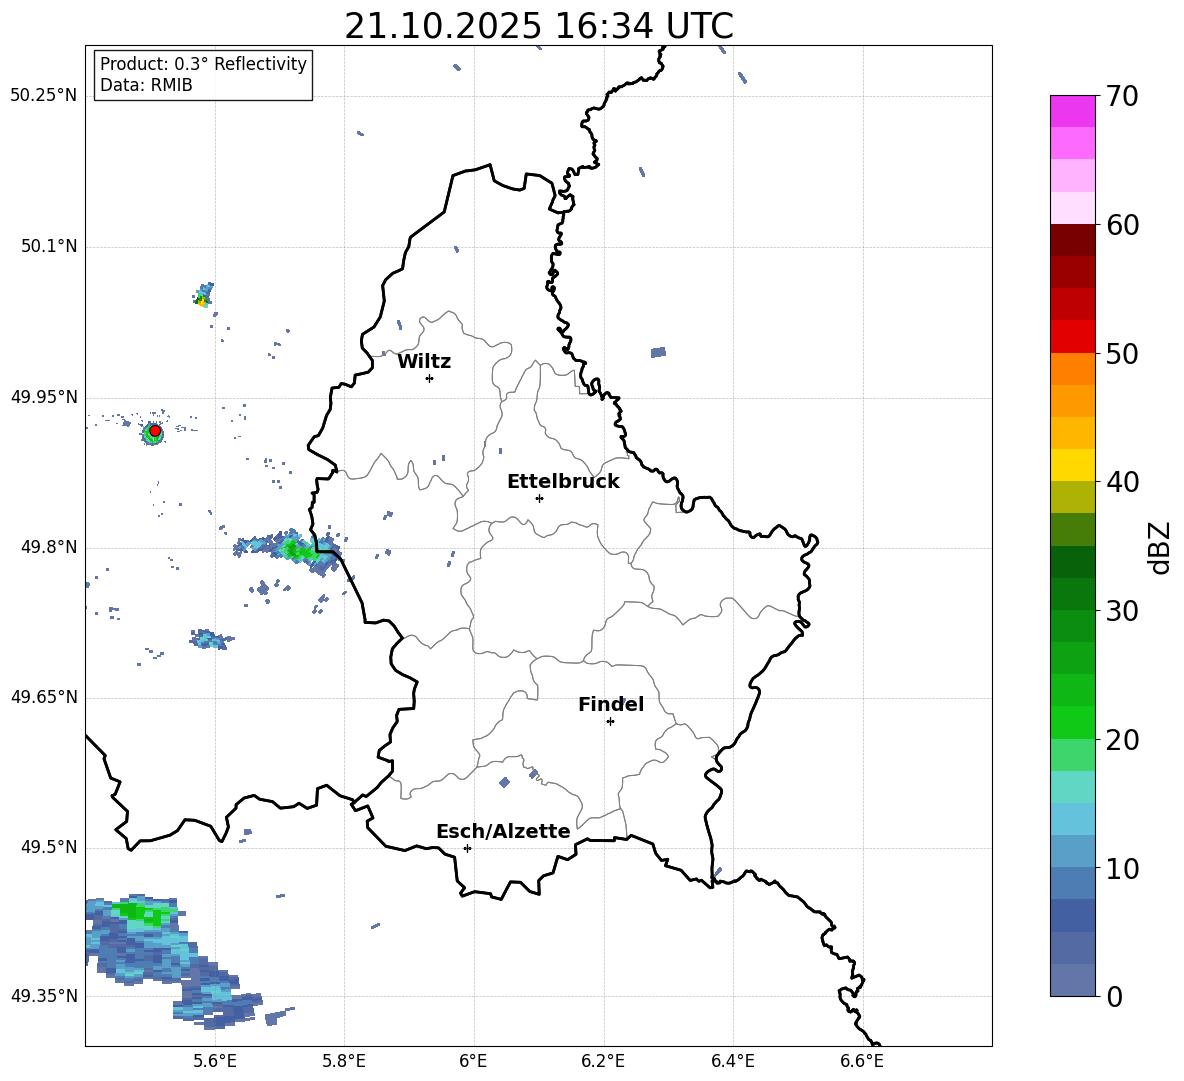Click the 49.5°N latitude tick label
The height and width of the screenshot is (1081, 1184).
pyautogui.click(x=49, y=847)
